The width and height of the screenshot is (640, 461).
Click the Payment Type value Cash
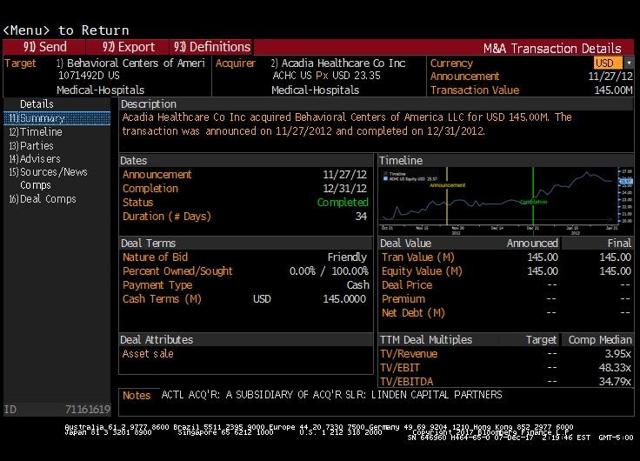click(358, 285)
